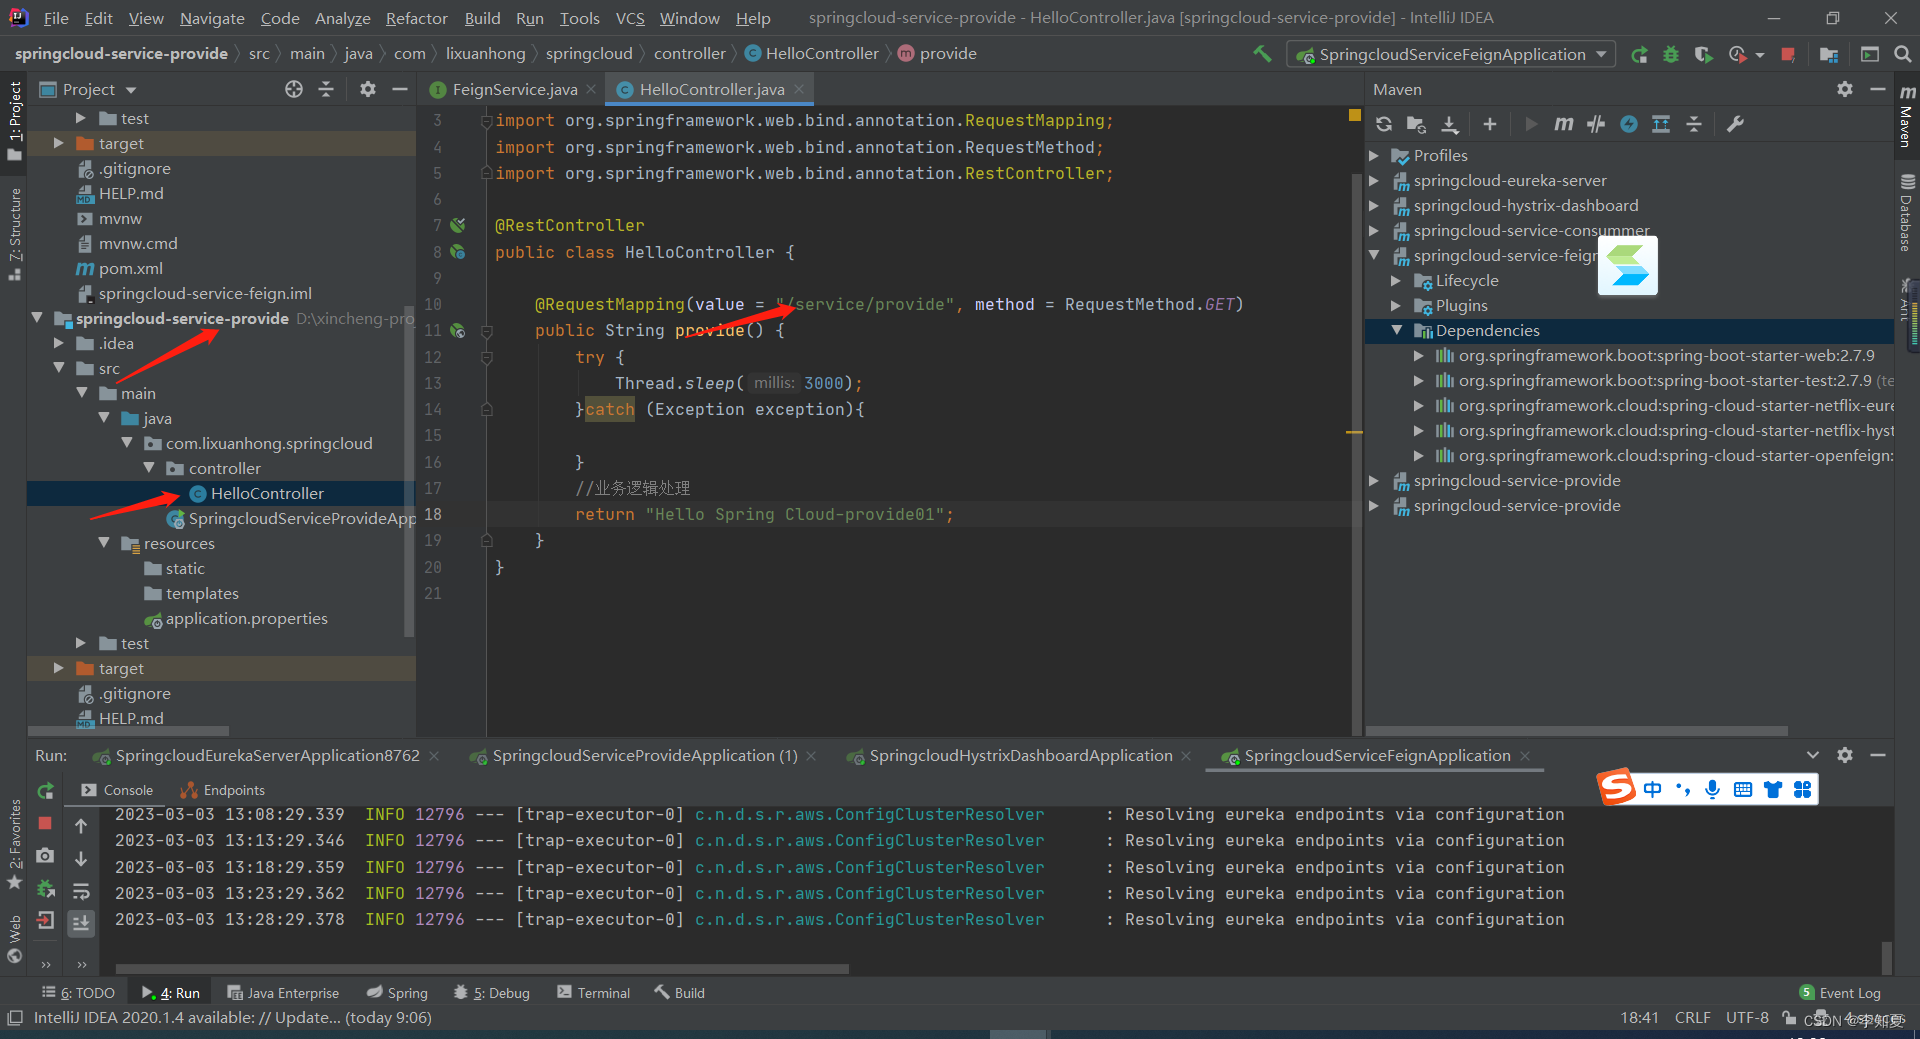Click Execute Maven Goal icon
Viewport: 1920px width, 1039px height.
click(1563, 124)
